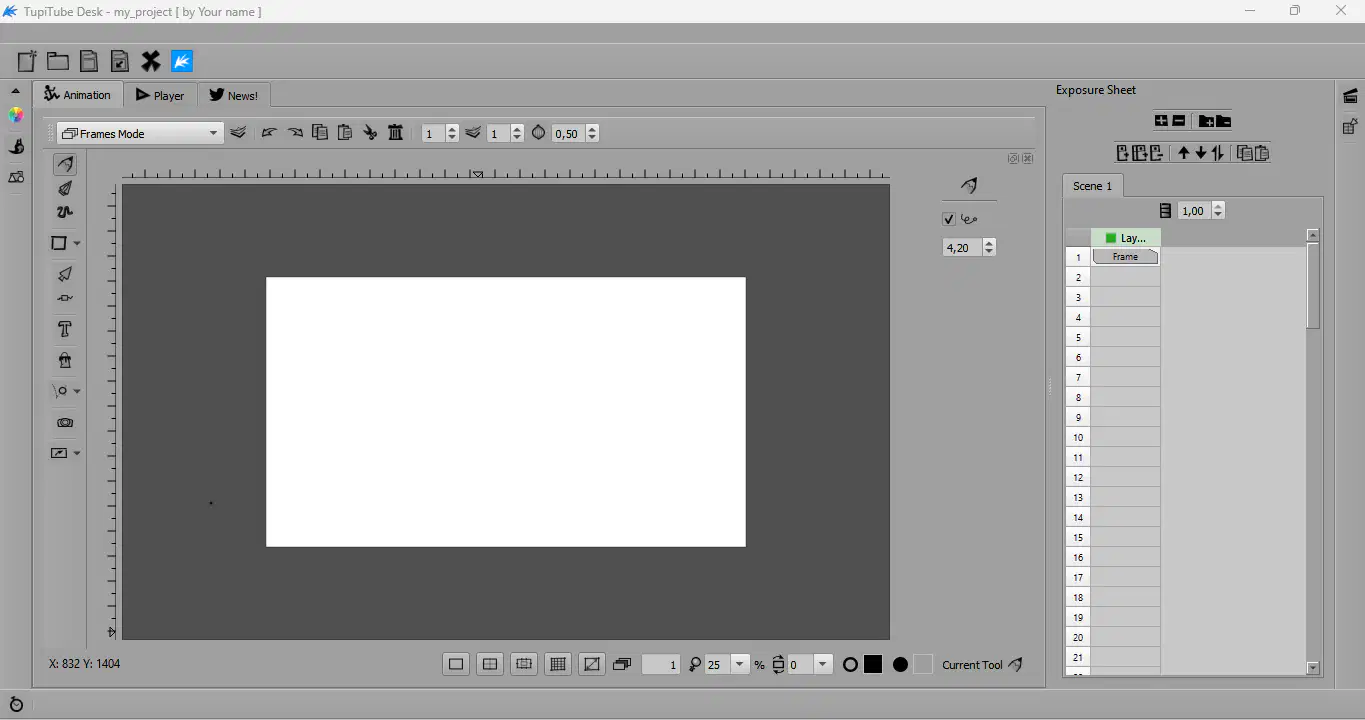The width and height of the screenshot is (1365, 720).
Task: Undo last action with left arrow icon
Action: (x=268, y=133)
